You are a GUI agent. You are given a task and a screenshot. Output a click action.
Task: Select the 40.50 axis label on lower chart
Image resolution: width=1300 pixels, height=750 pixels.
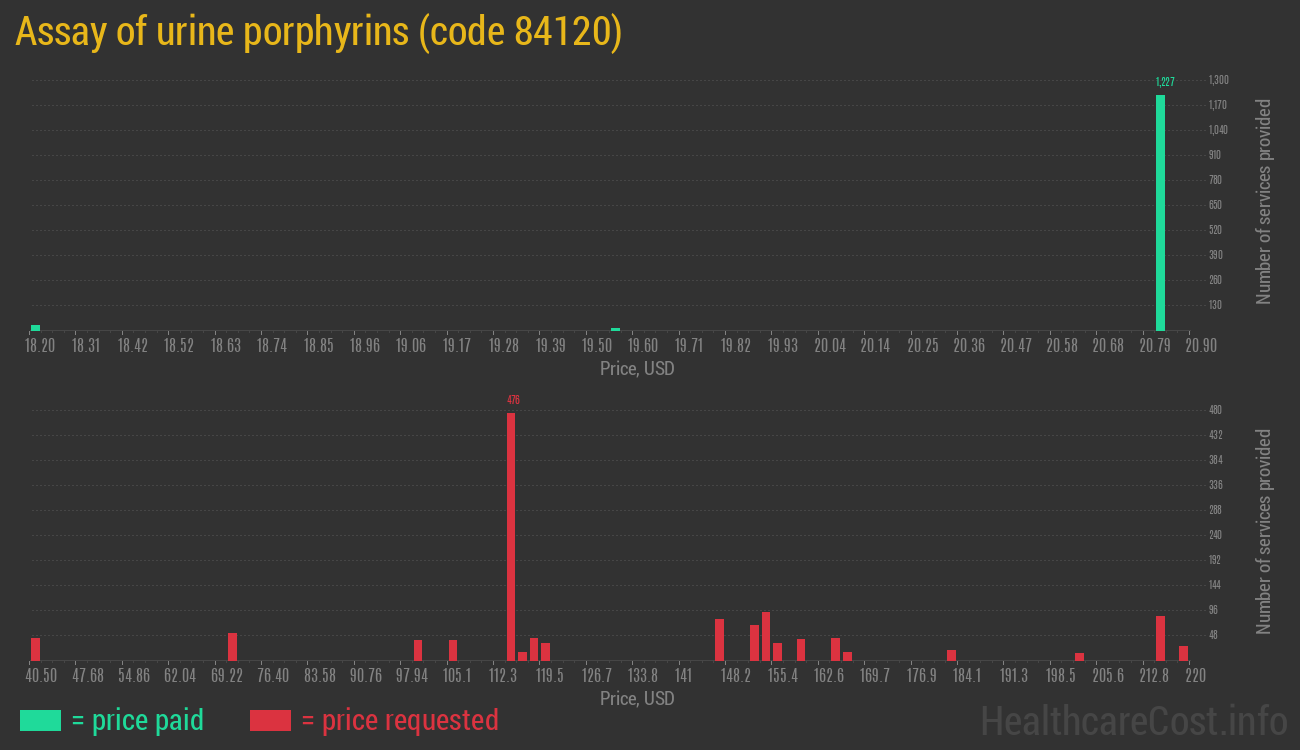(x=40, y=676)
